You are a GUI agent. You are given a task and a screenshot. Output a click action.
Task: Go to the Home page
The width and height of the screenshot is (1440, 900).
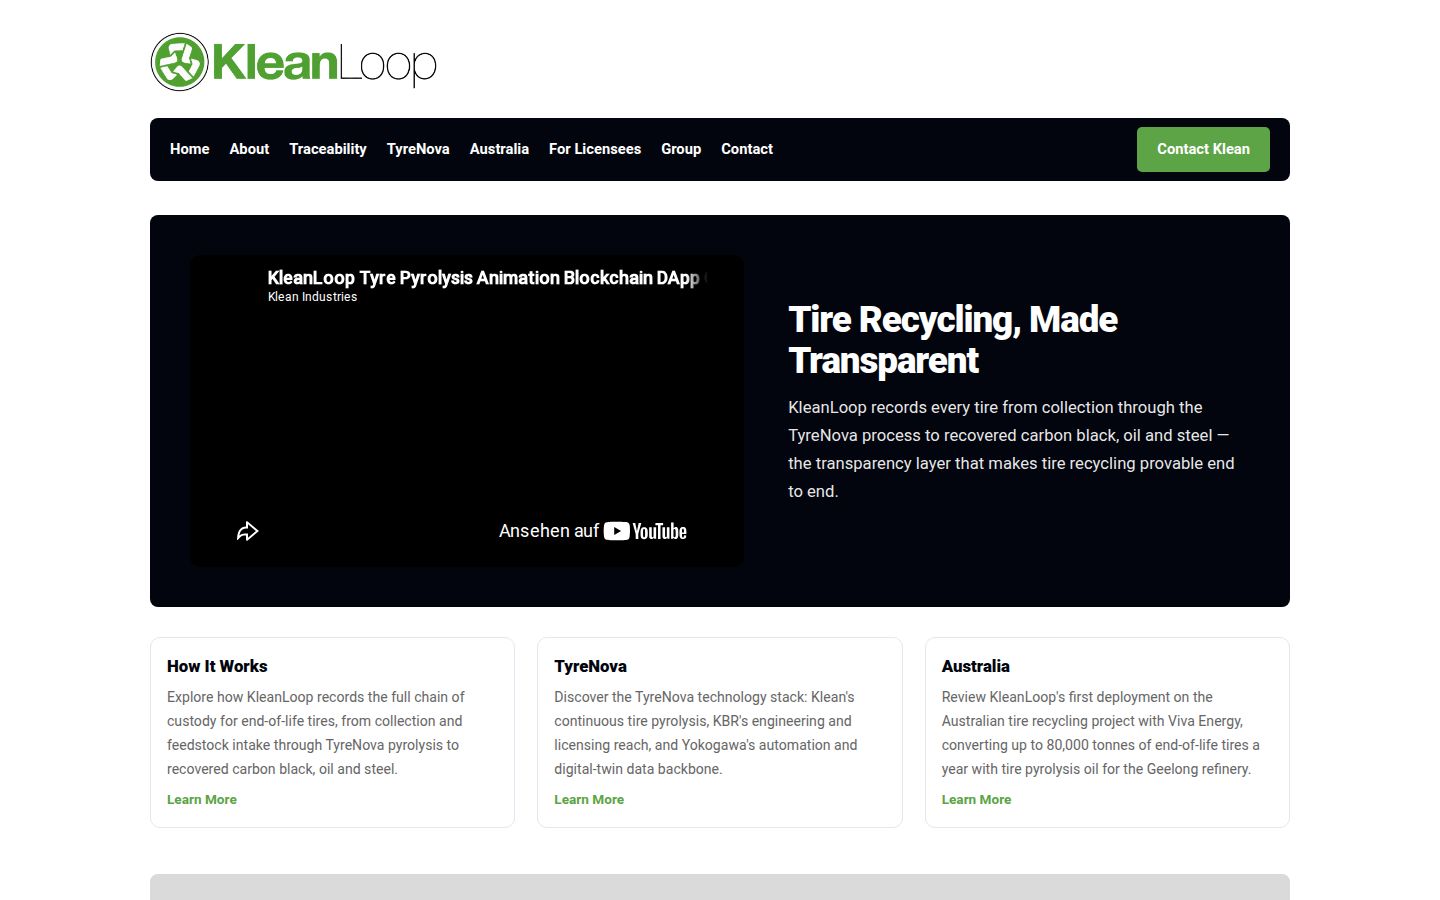190,149
